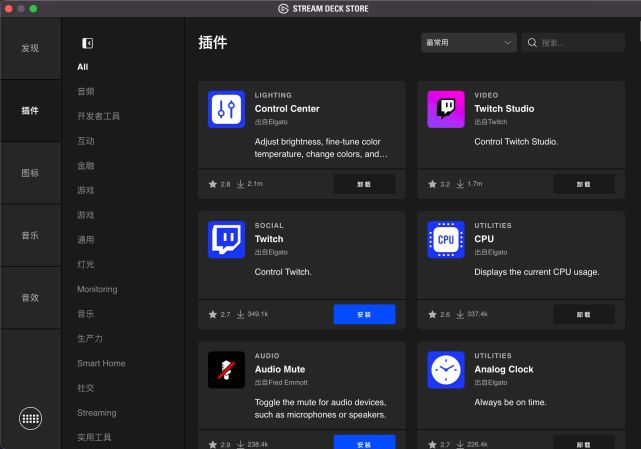Select the Smart Home category
The height and width of the screenshot is (449, 641).
(101, 363)
